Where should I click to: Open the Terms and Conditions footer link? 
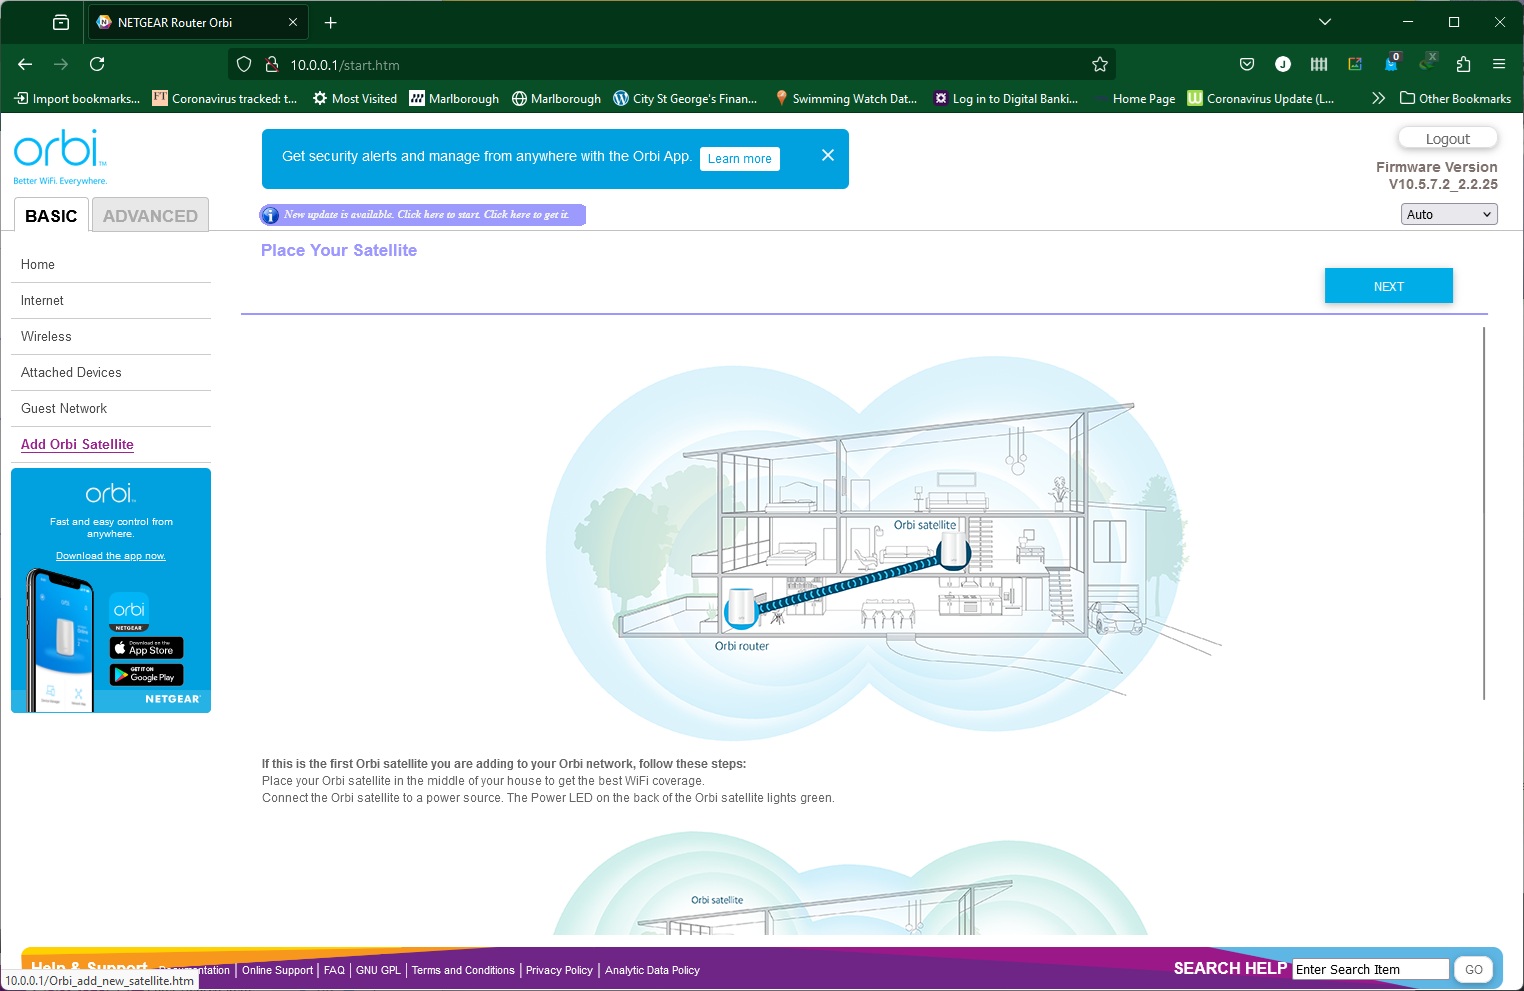pyautogui.click(x=463, y=970)
